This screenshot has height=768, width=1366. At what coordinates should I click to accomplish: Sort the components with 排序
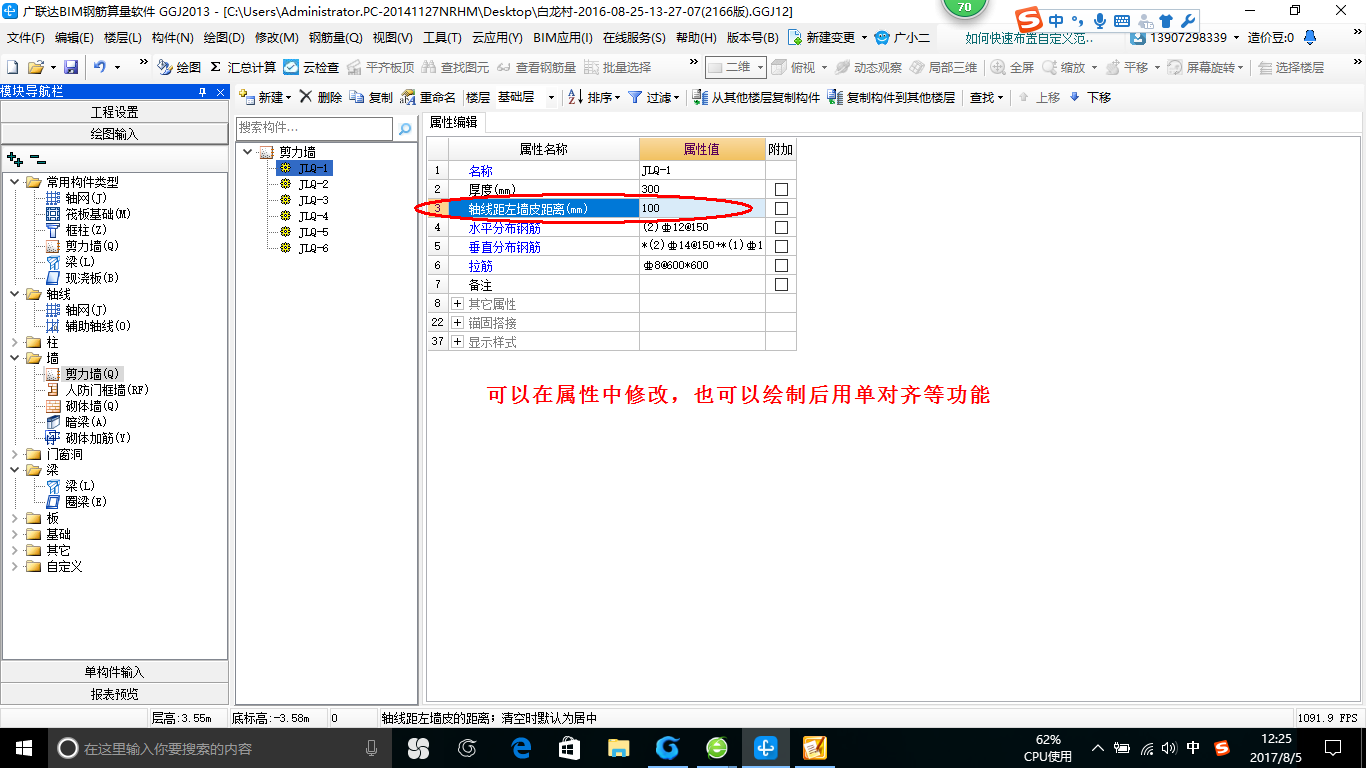point(594,97)
